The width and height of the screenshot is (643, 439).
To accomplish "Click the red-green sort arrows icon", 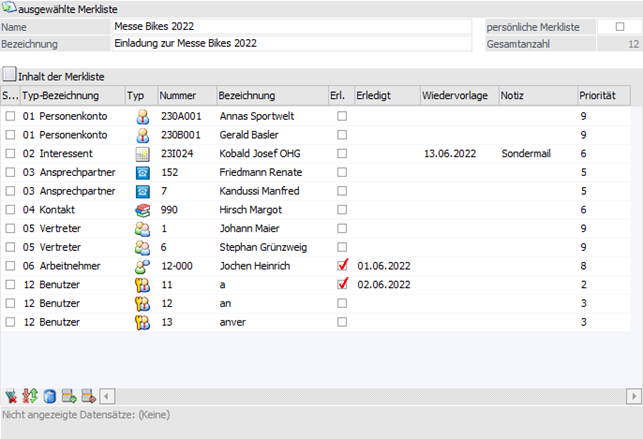I will click(28, 394).
